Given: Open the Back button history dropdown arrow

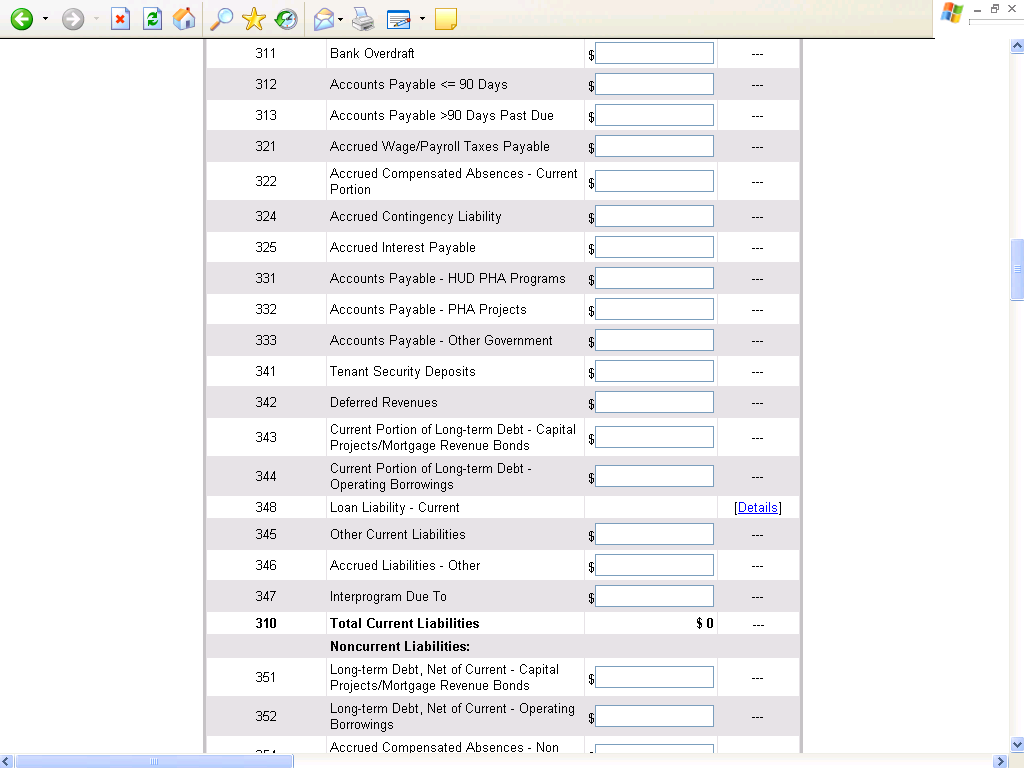Looking at the screenshot, I should click(x=45, y=19).
